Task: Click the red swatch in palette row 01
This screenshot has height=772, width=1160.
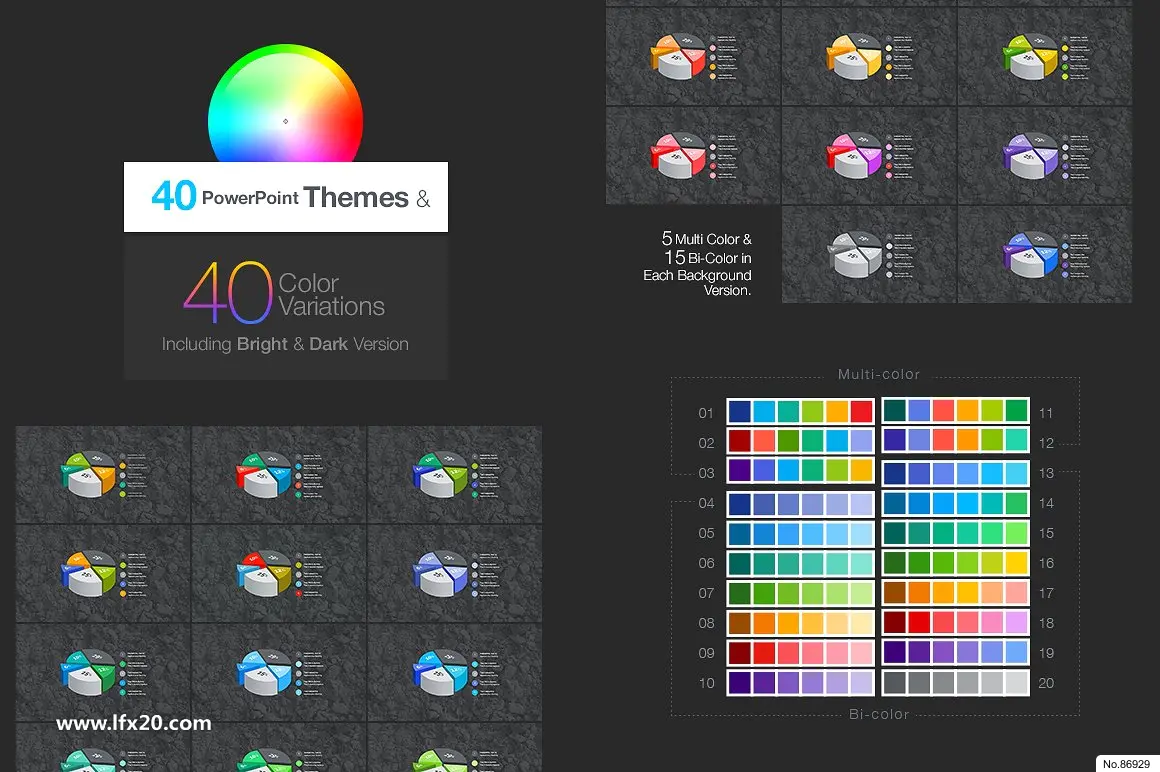Action: 861,411
